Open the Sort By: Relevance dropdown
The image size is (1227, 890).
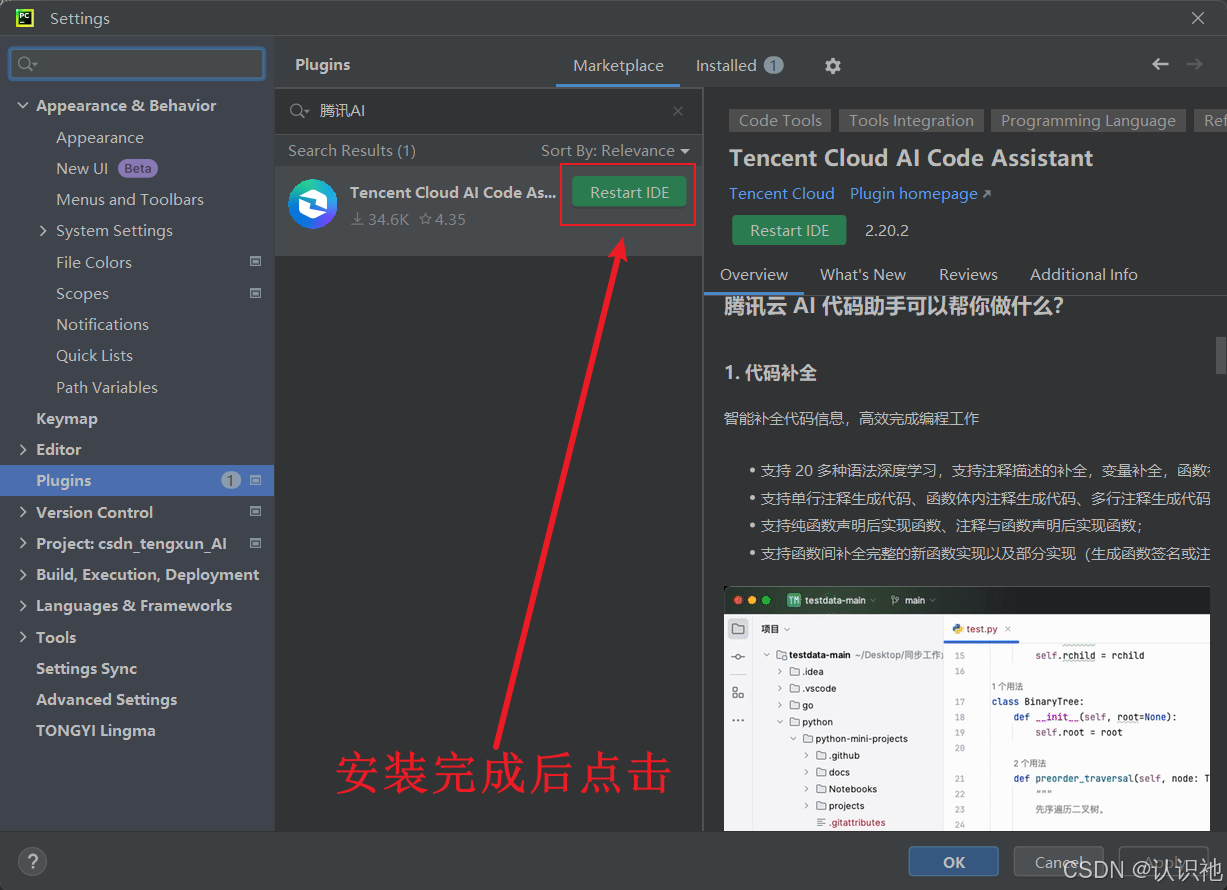[x=615, y=150]
